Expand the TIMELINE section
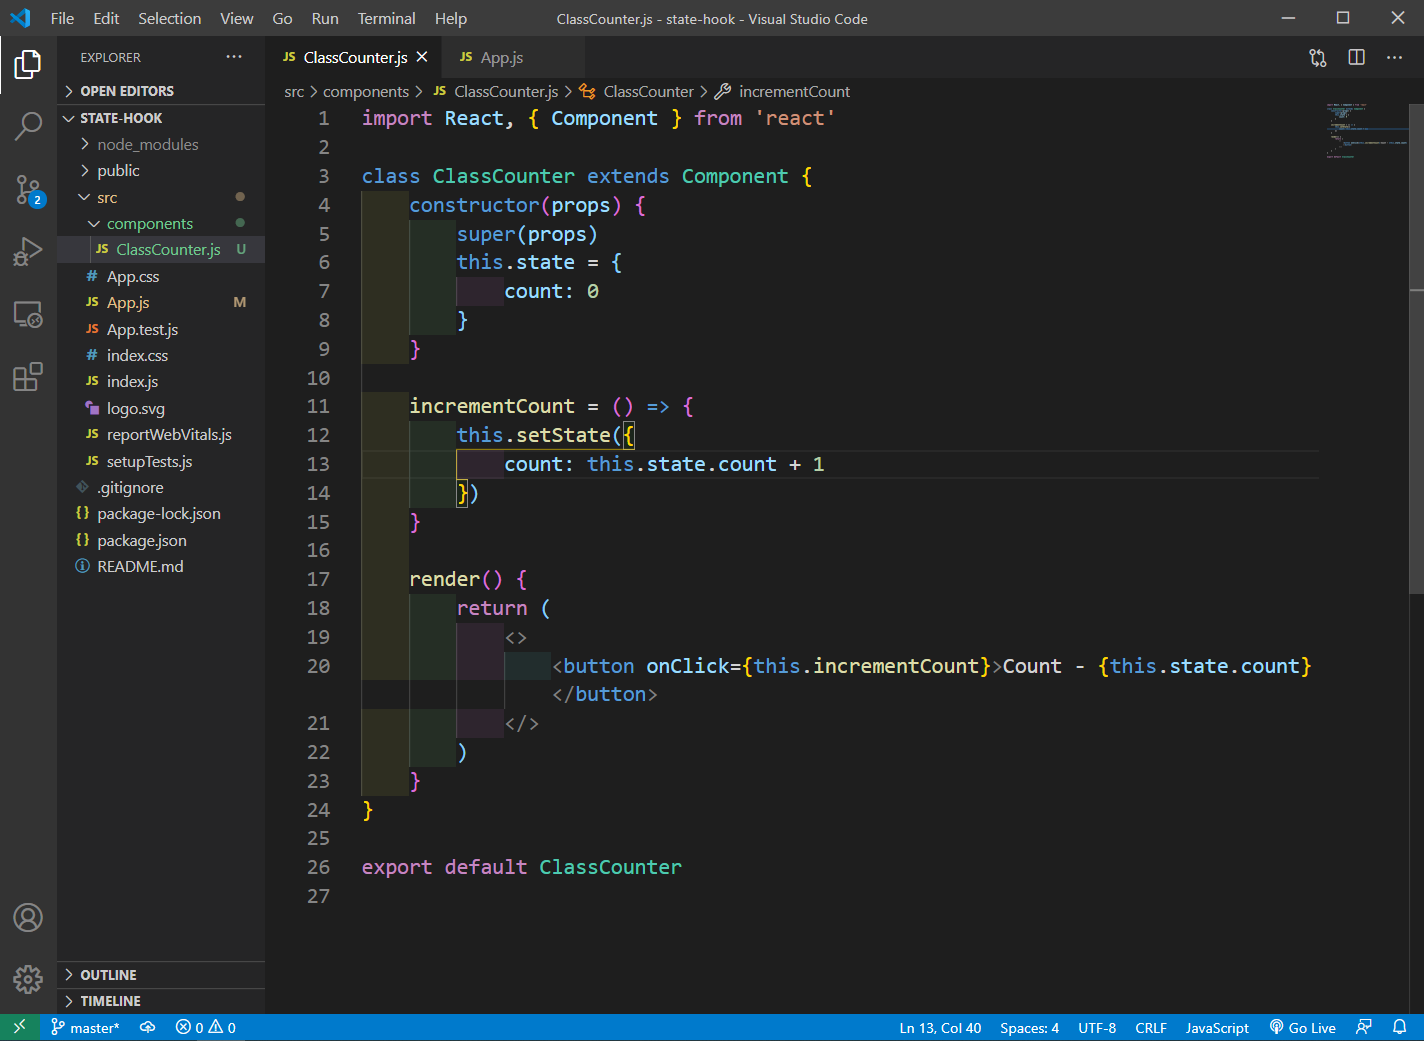This screenshot has width=1424, height=1041. point(161,1001)
